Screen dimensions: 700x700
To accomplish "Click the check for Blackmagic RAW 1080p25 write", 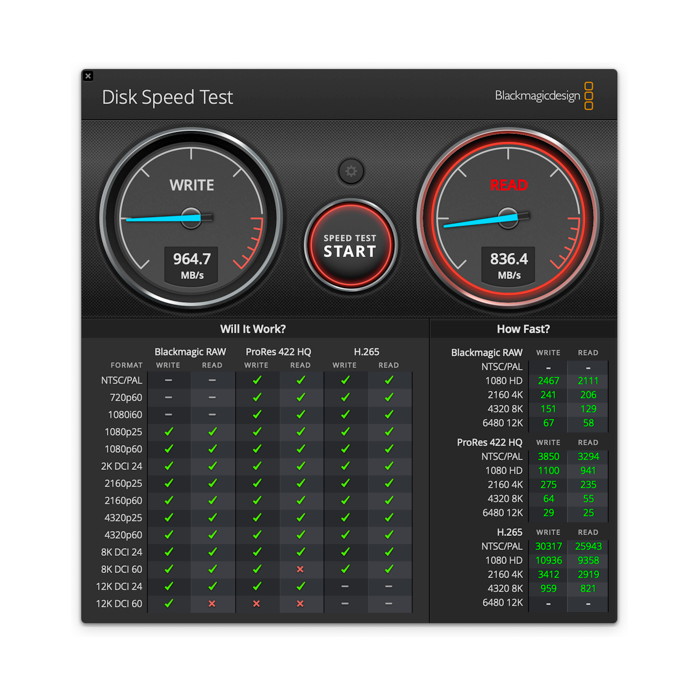I will tap(169, 432).
